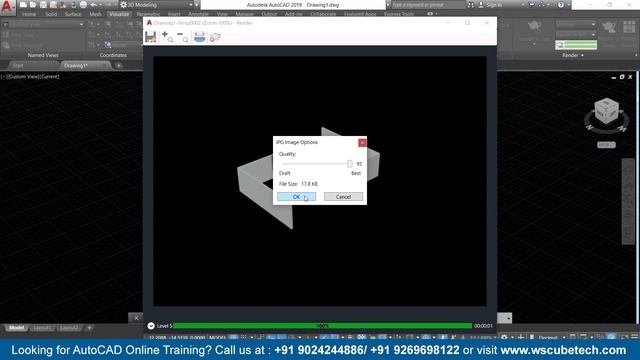
Task: Click the save image icon in Render window
Action: click(x=151, y=37)
